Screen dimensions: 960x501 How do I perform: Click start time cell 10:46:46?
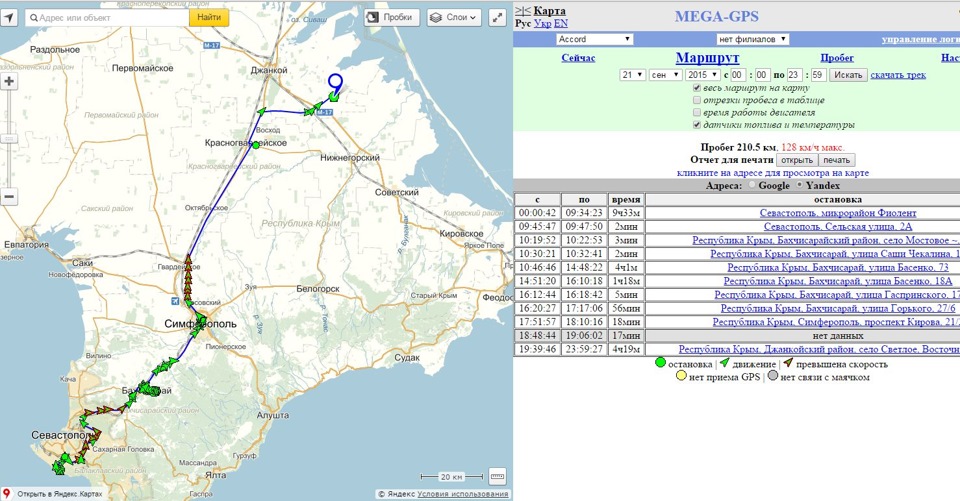coord(537,267)
